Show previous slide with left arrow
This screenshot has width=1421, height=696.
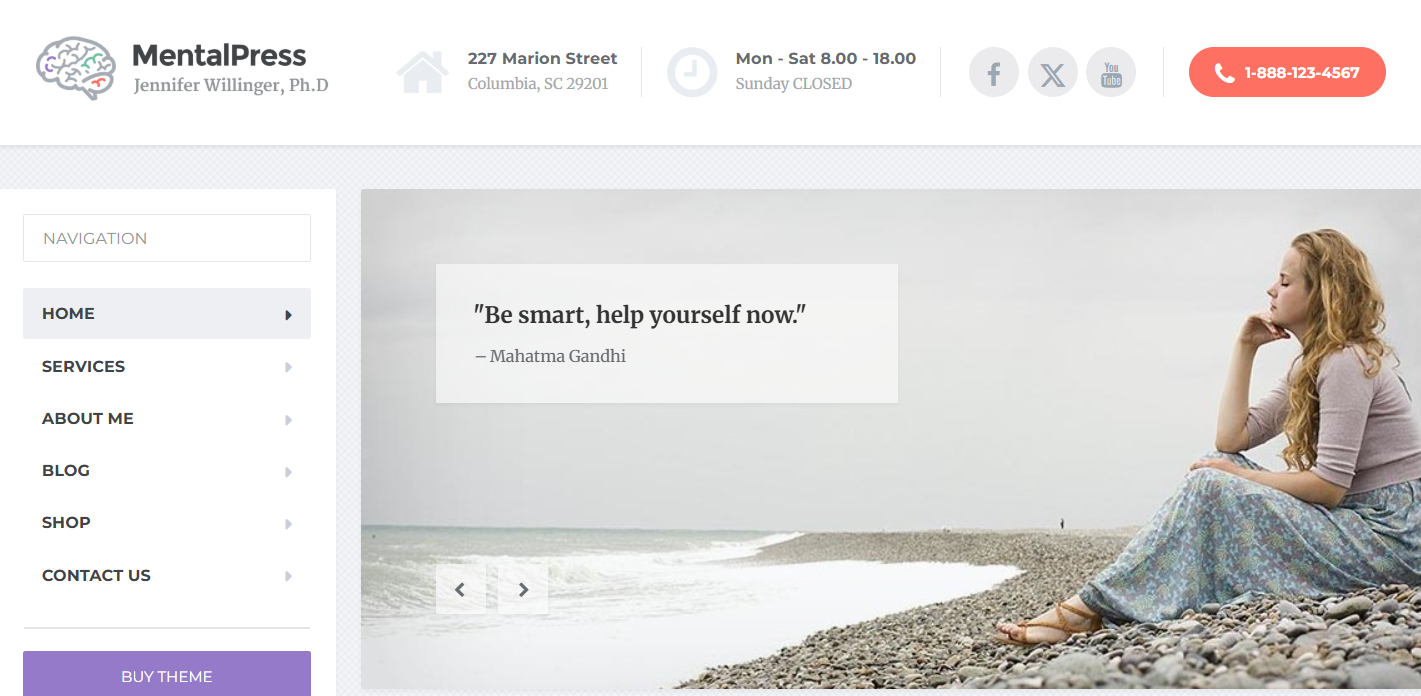point(461,589)
